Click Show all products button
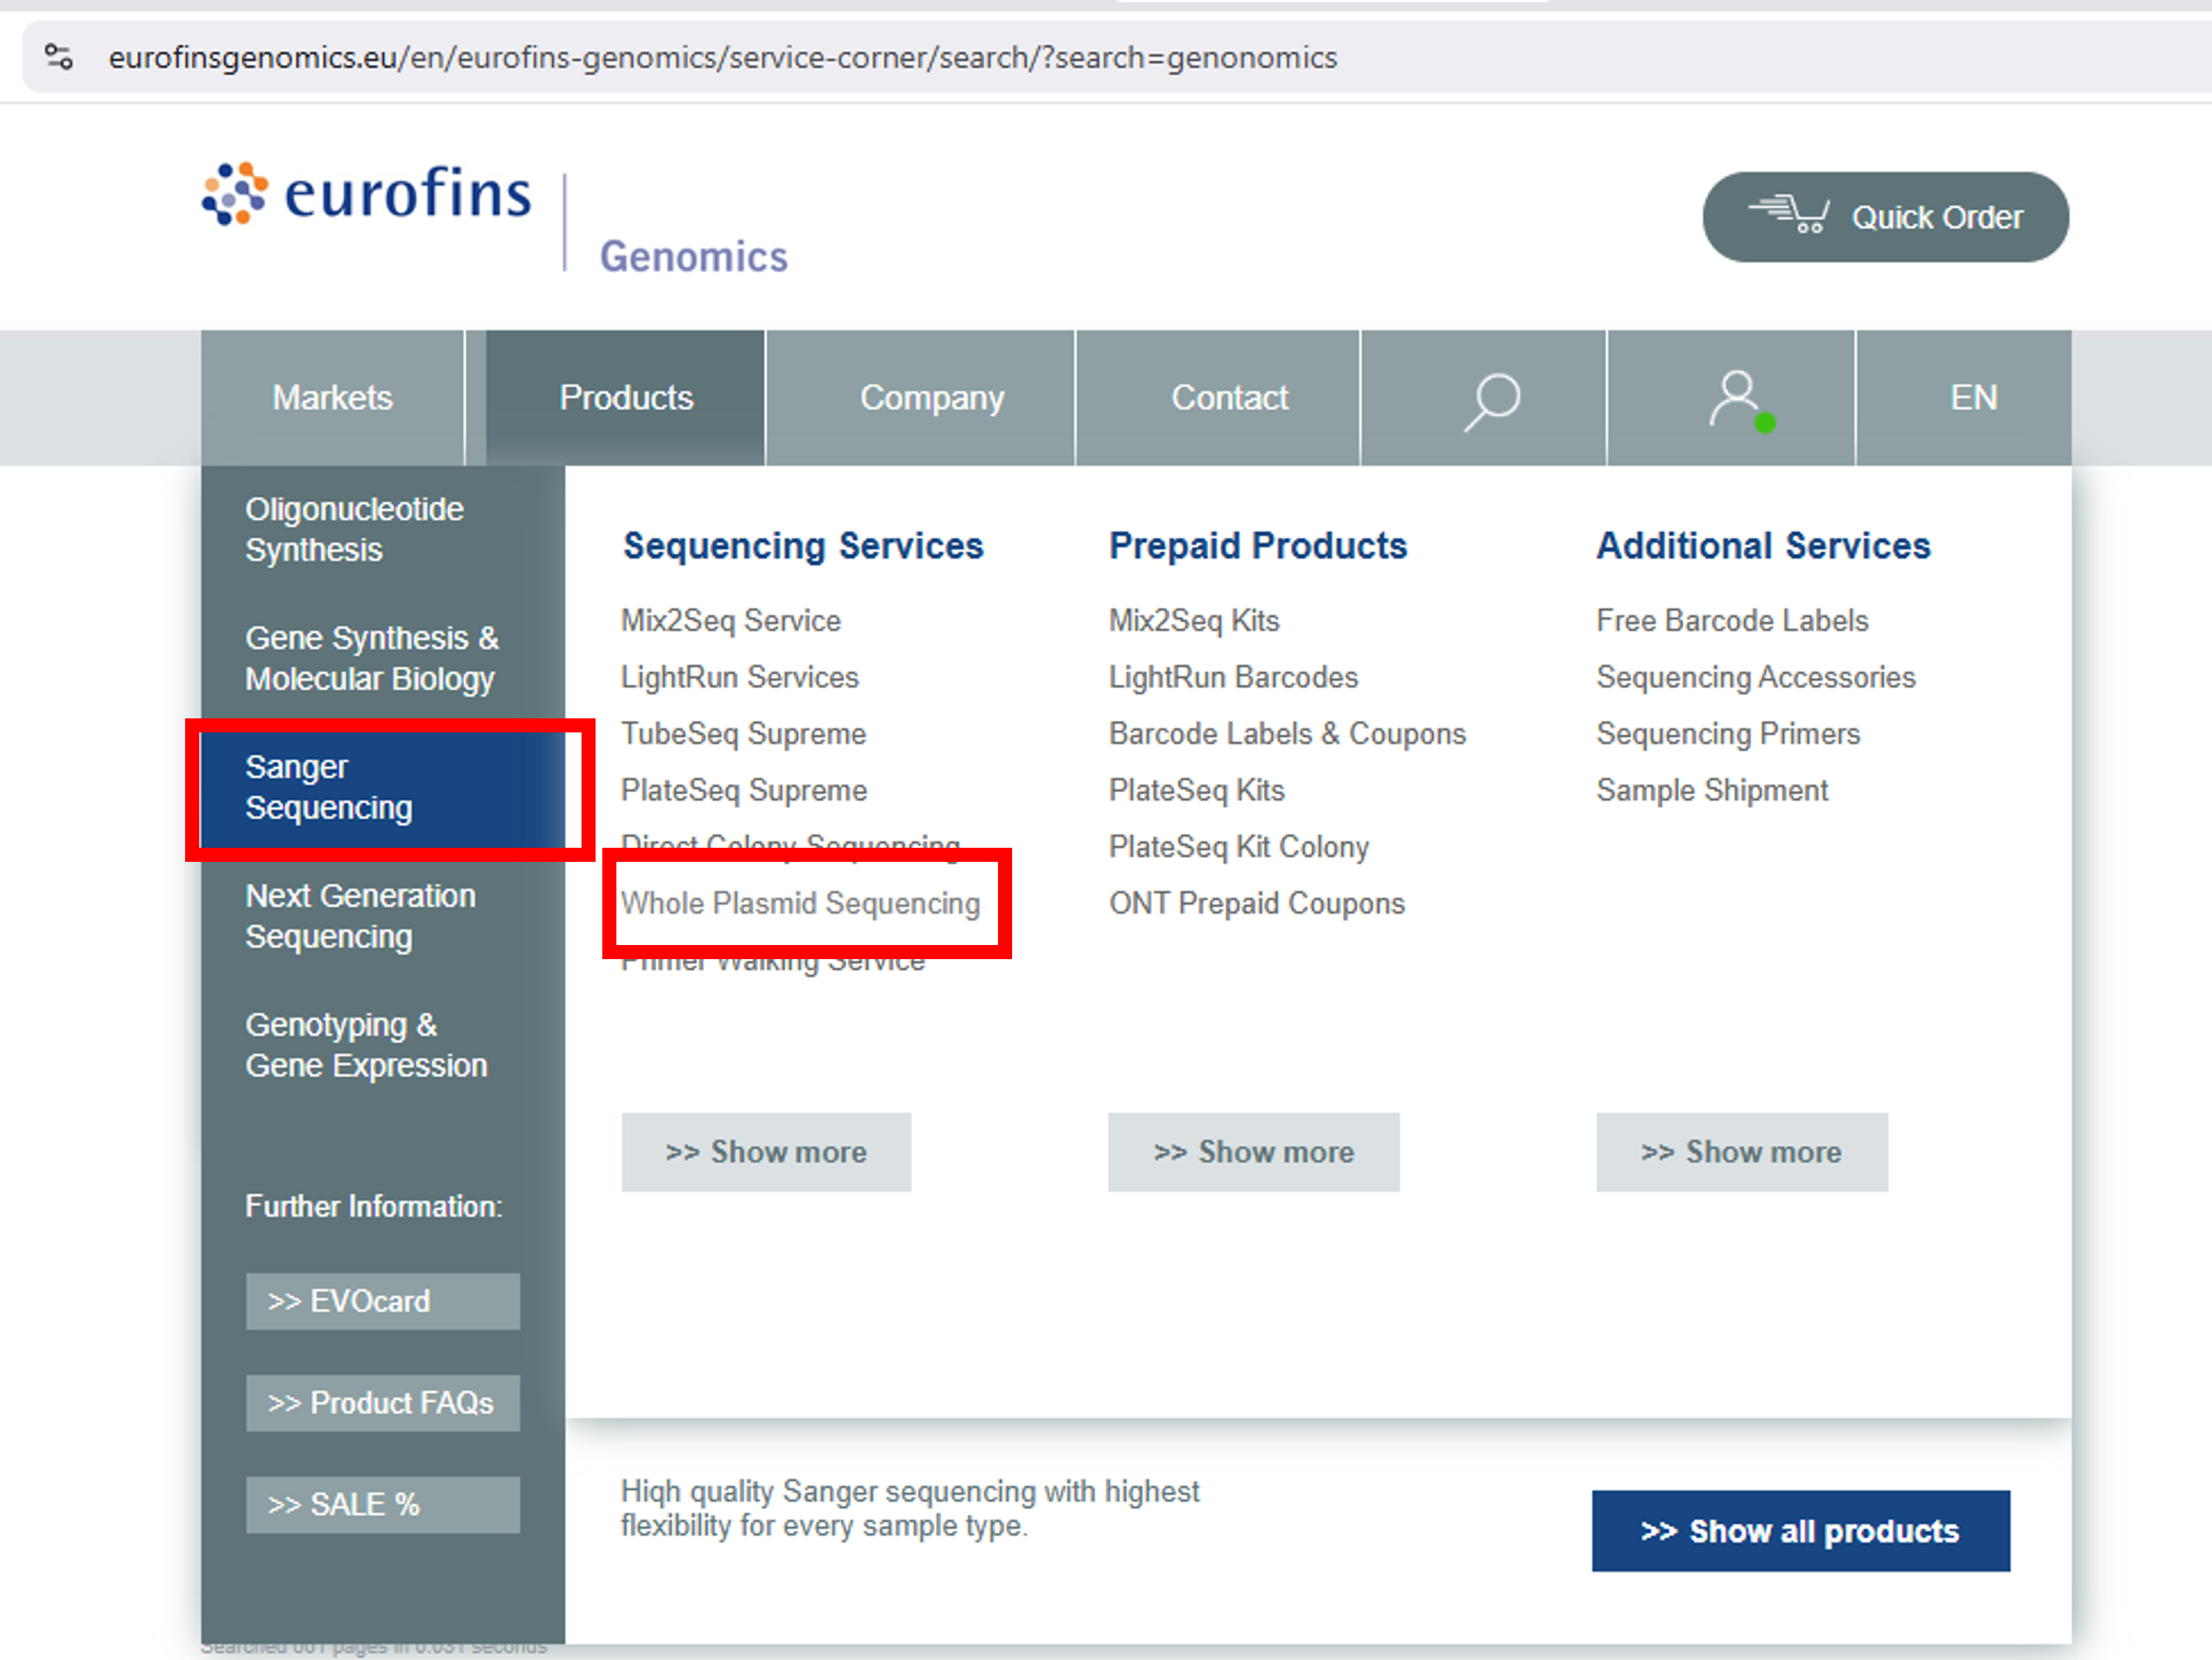 pyautogui.click(x=1800, y=1531)
